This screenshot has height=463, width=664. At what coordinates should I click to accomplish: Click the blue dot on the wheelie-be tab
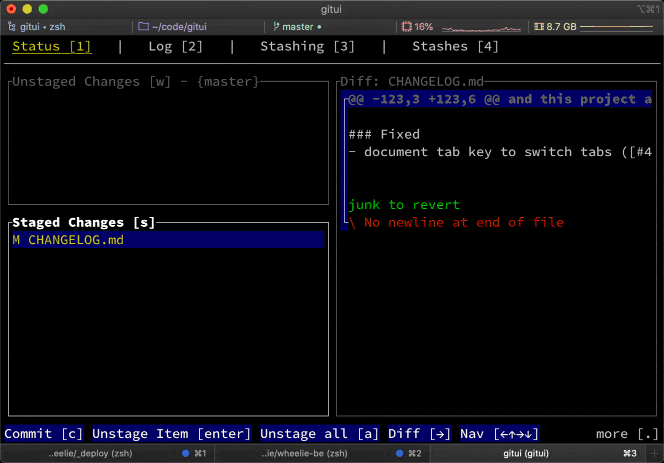coord(400,453)
